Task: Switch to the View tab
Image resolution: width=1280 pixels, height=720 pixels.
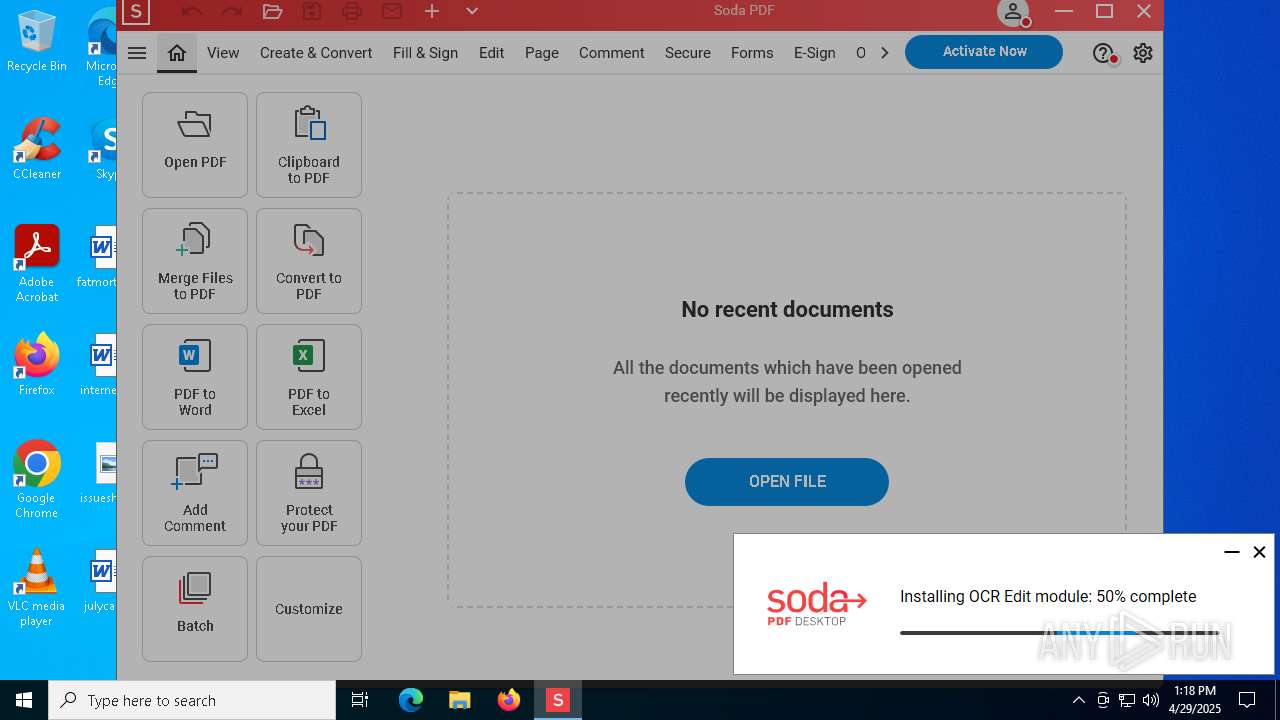Action: tap(223, 53)
